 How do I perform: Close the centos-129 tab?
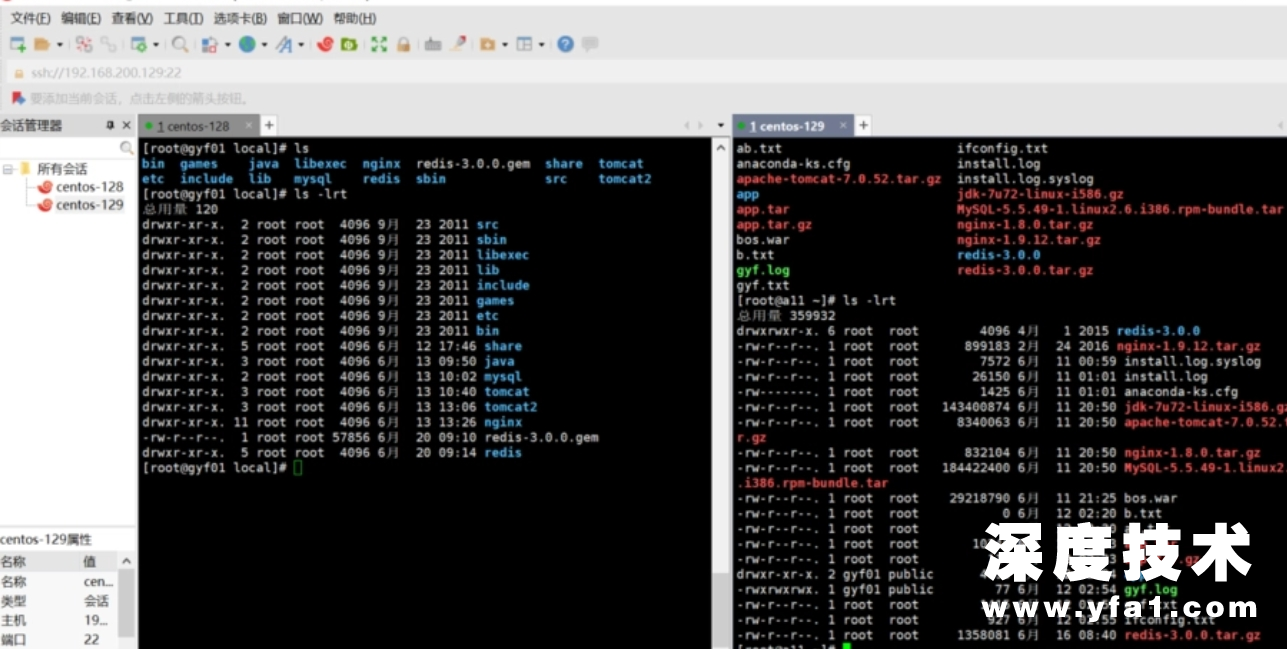pos(842,126)
